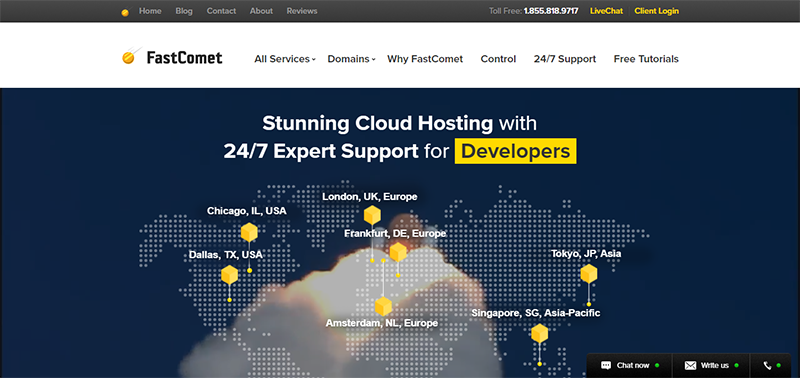Click the speech bubble Chat now icon
The image size is (800, 378).
coord(606,365)
